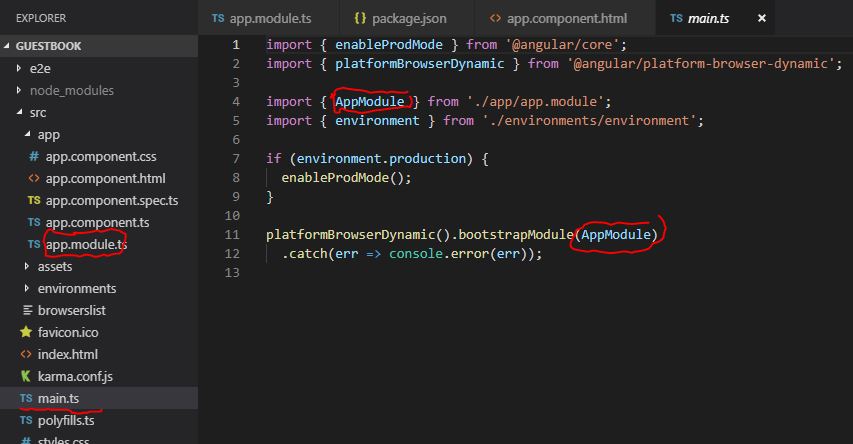Image resolution: width=853 pixels, height=444 pixels.
Task: Collapse the GUESTBOOK root folder
Action: [9, 46]
